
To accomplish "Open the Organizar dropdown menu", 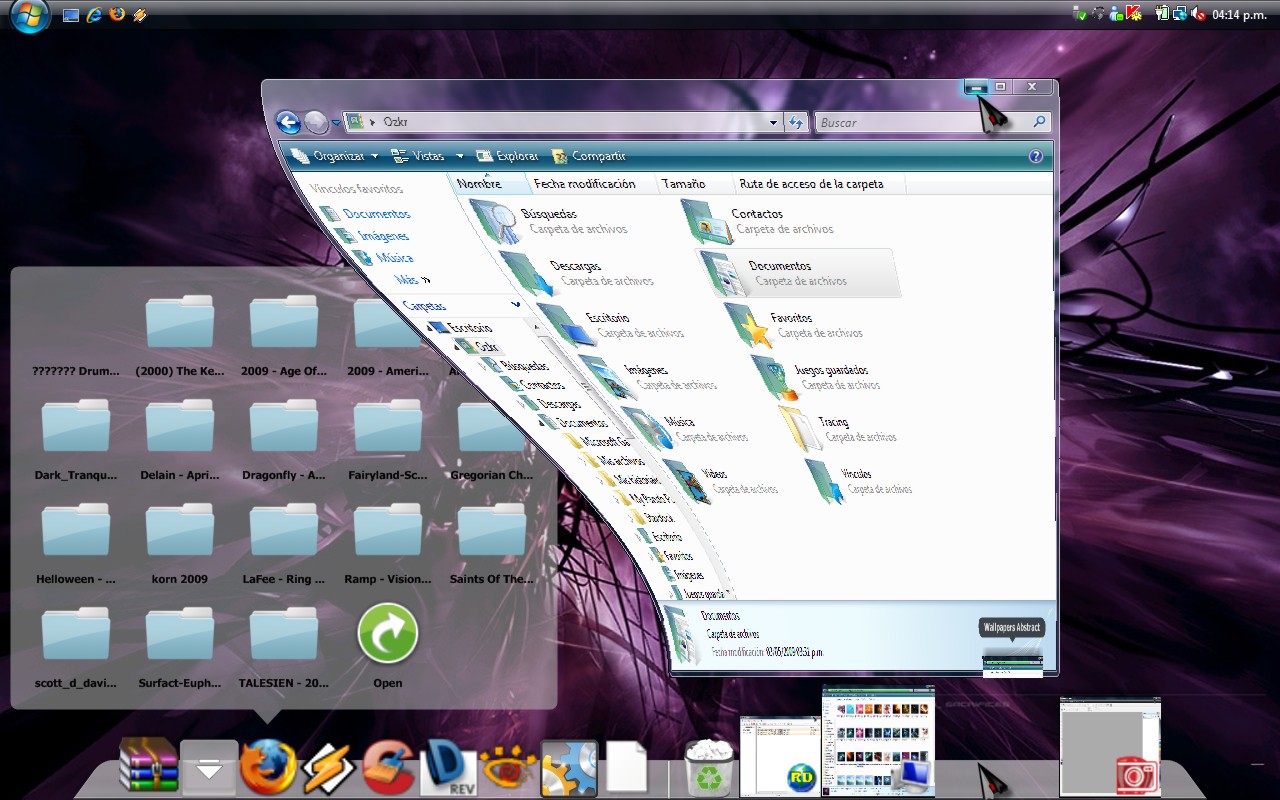I will [345, 156].
